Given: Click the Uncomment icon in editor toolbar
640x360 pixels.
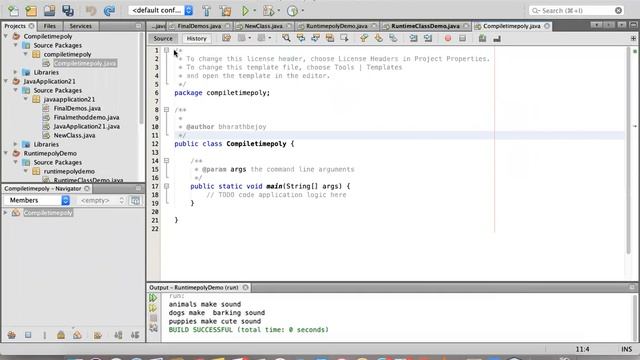Looking at the screenshot, I should 497,38.
